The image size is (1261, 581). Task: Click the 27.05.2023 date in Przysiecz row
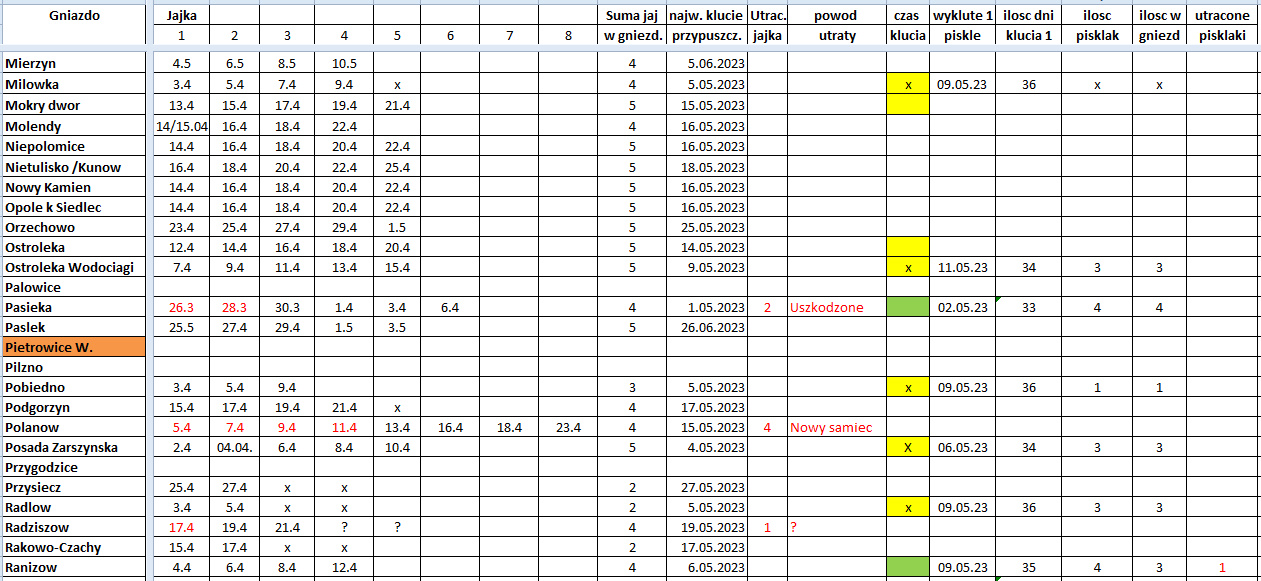(x=706, y=487)
